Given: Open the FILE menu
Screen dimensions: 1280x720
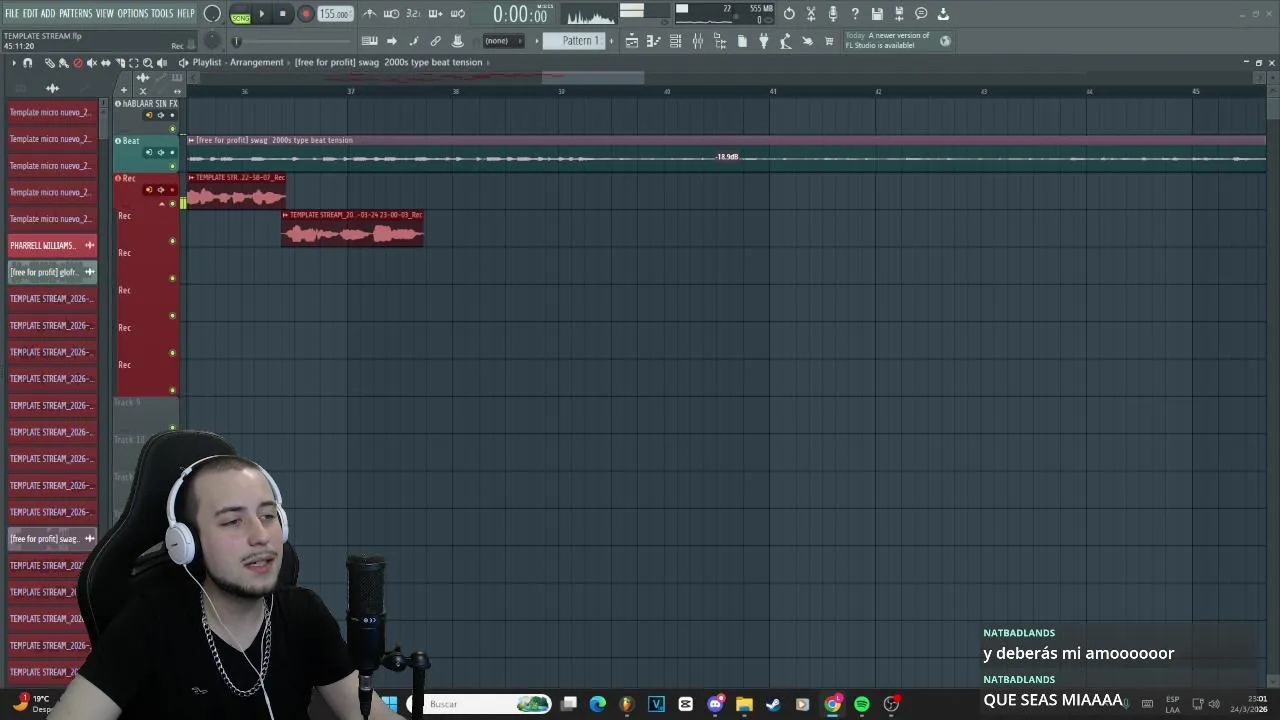Looking at the screenshot, I should click(x=12, y=14).
